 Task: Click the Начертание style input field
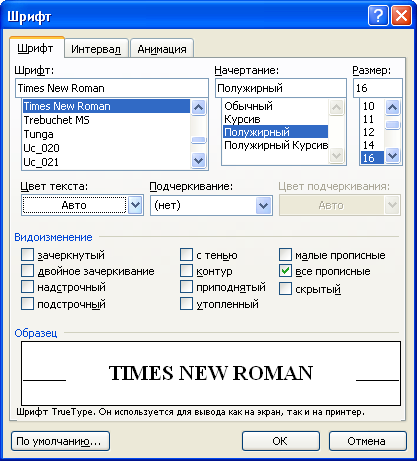click(281, 88)
